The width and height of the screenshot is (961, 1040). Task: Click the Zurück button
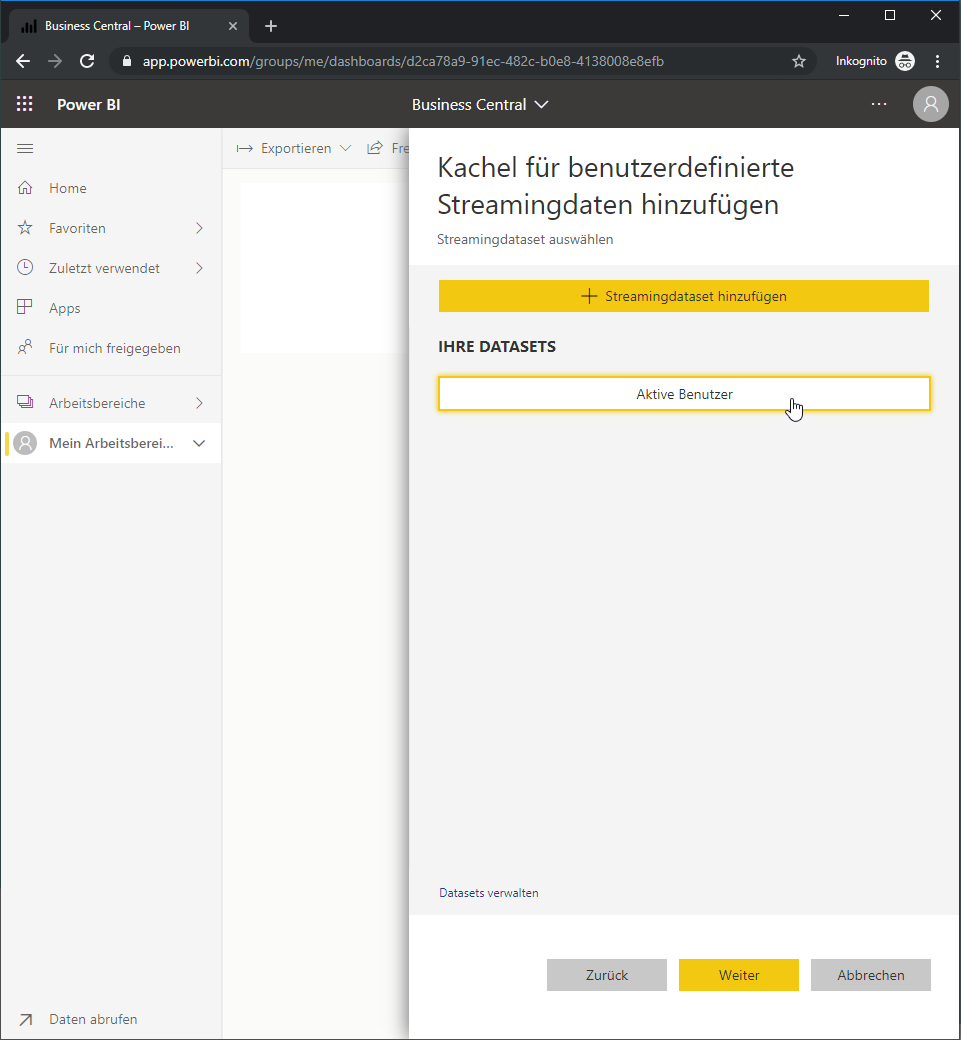(x=607, y=975)
